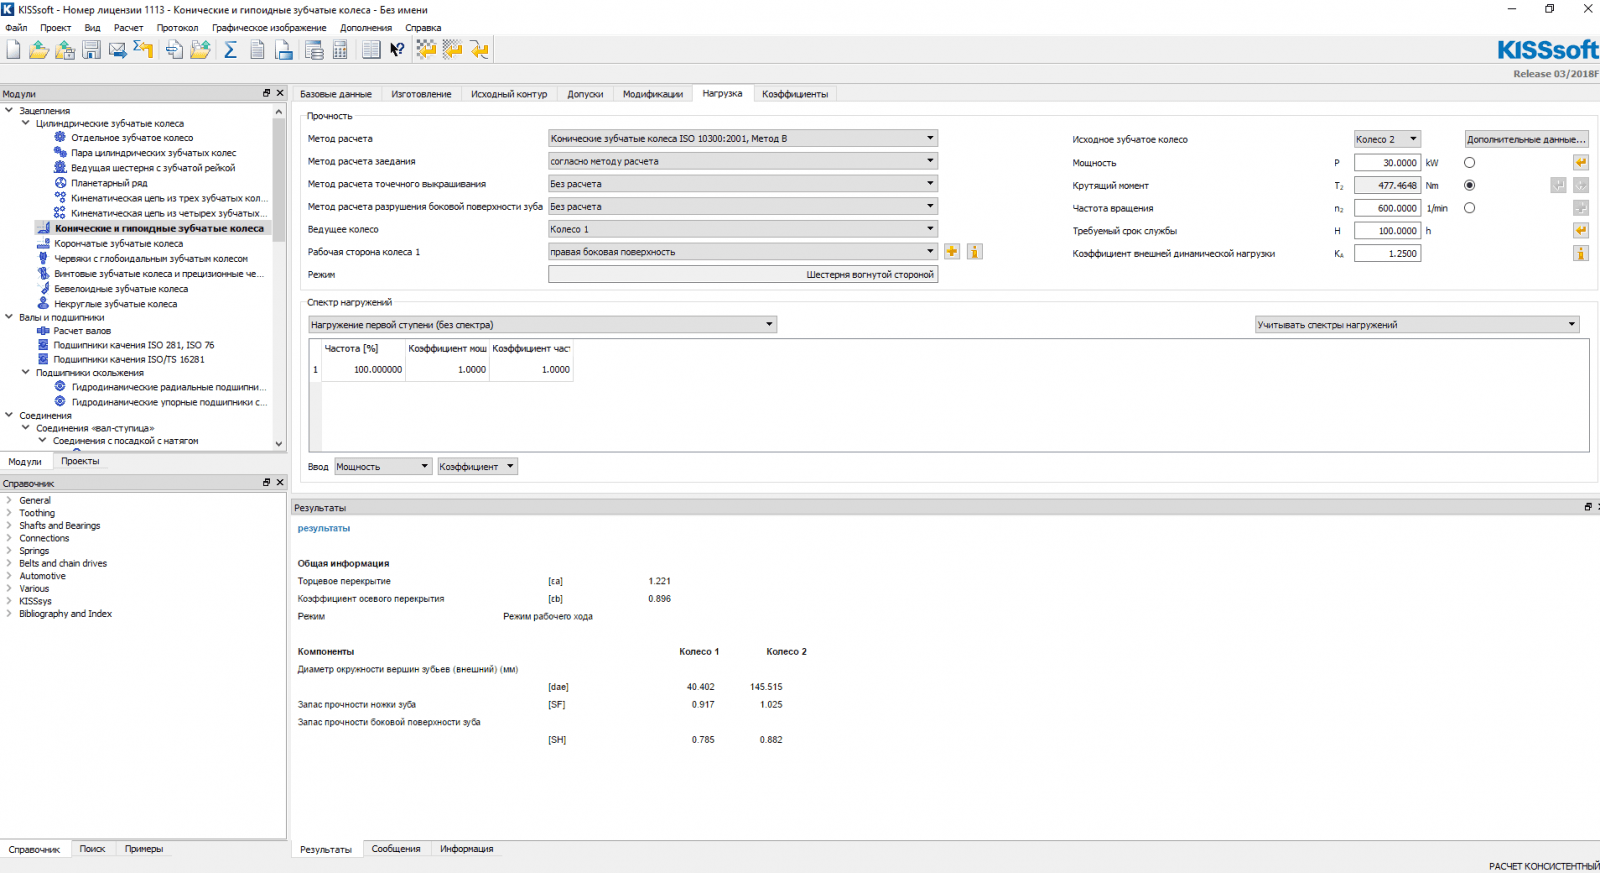Activate the What's This help cursor
1600x873 pixels.
click(x=397, y=50)
